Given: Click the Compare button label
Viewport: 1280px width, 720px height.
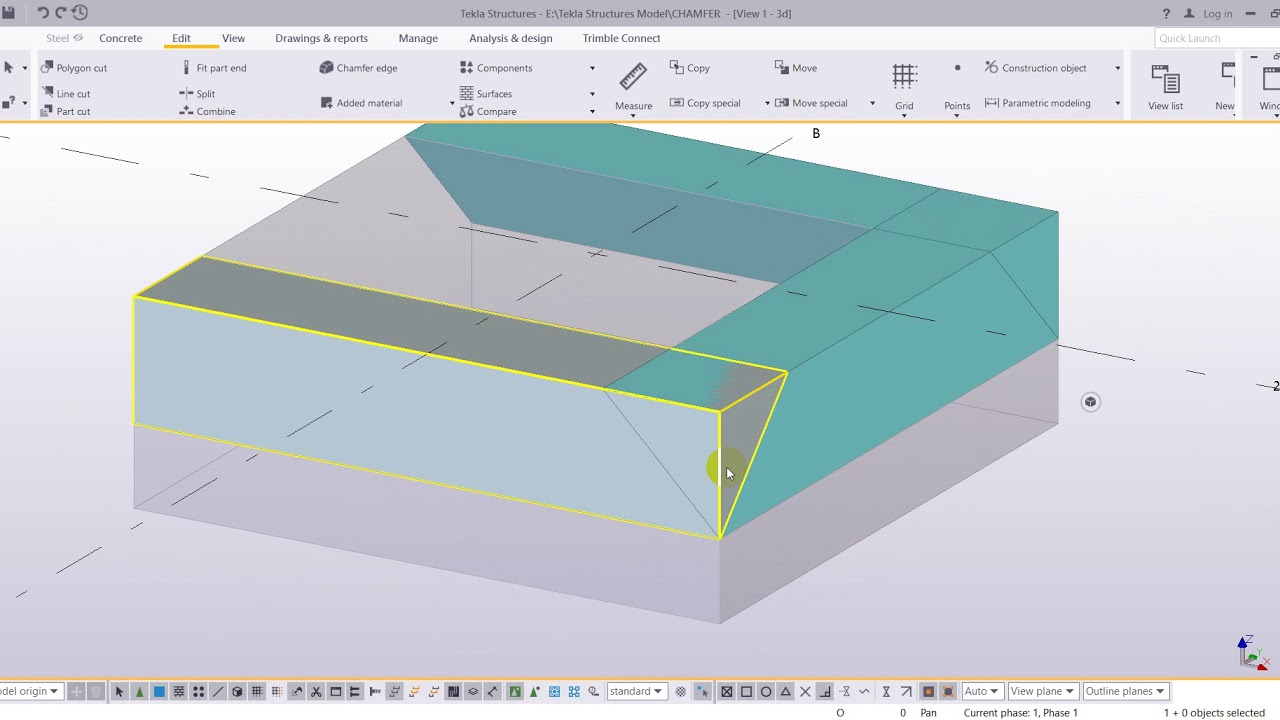Looking at the screenshot, I should tap(496, 111).
